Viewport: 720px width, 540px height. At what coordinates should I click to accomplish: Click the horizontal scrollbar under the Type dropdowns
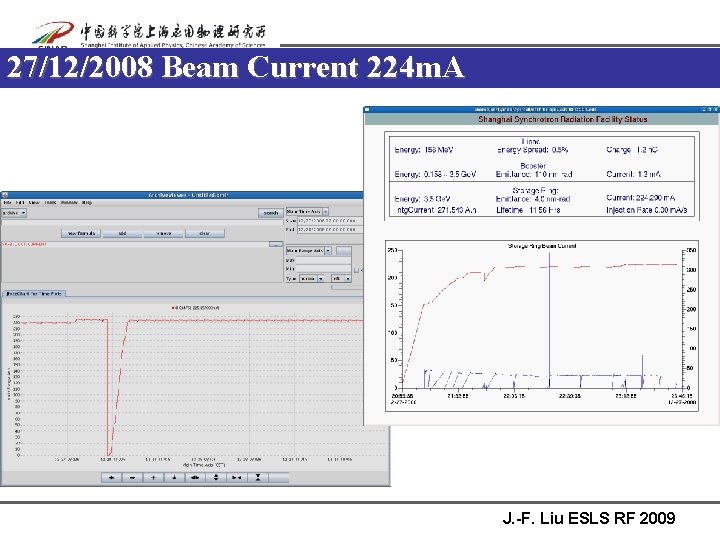point(347,287)
